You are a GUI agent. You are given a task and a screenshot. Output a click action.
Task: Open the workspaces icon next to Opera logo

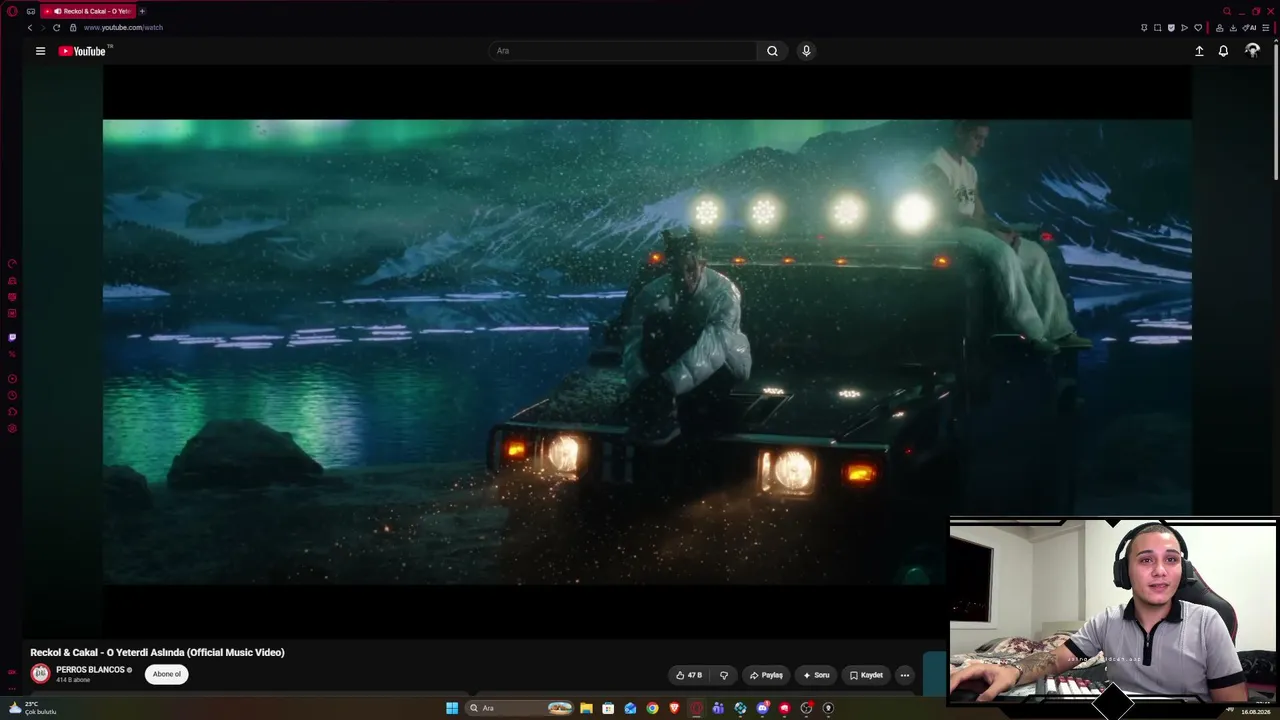31,11
